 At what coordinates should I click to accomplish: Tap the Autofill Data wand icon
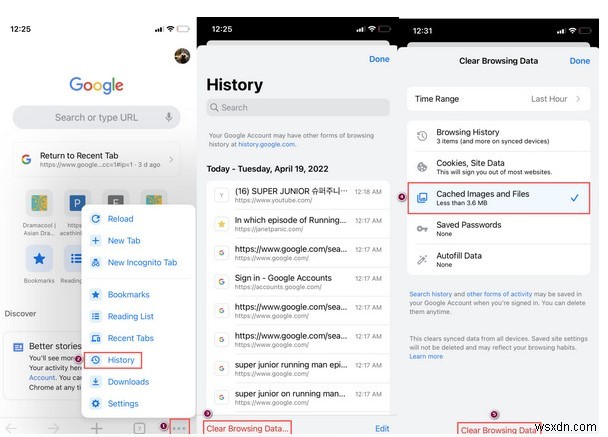click(422, 260)
